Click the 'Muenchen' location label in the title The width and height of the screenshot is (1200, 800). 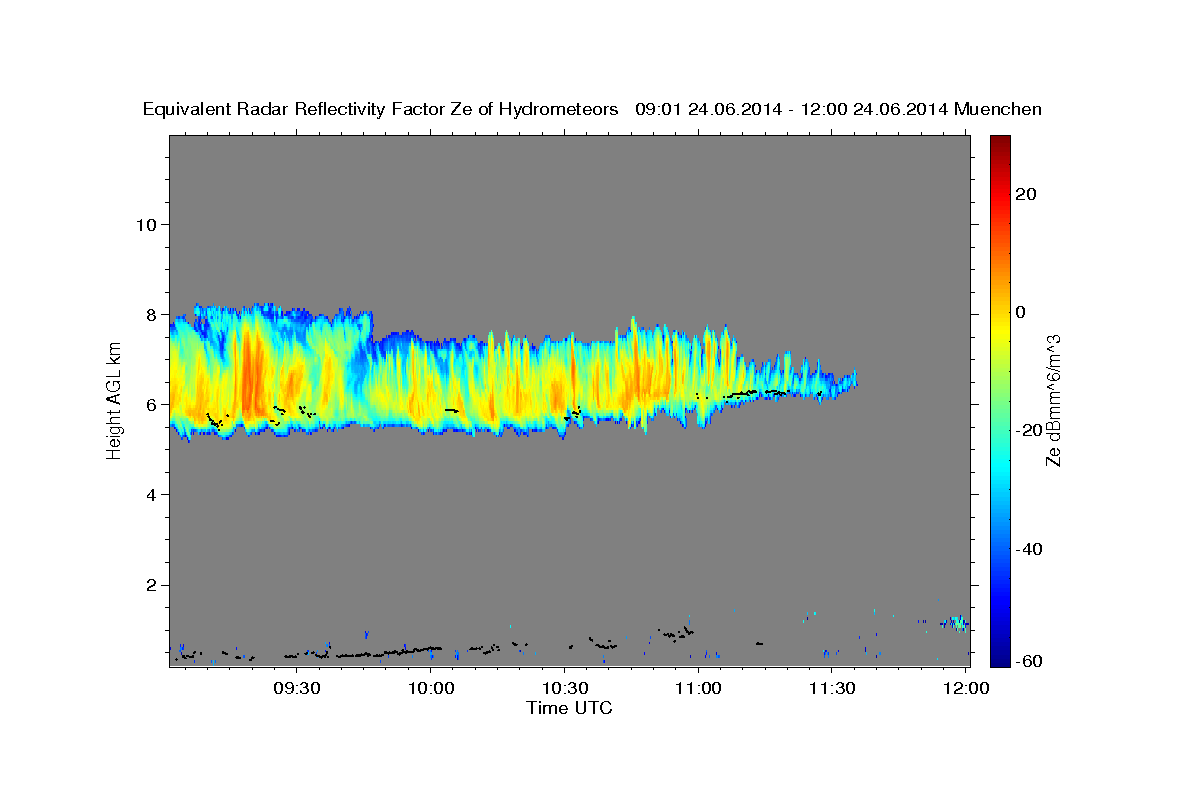click(998, 109)
